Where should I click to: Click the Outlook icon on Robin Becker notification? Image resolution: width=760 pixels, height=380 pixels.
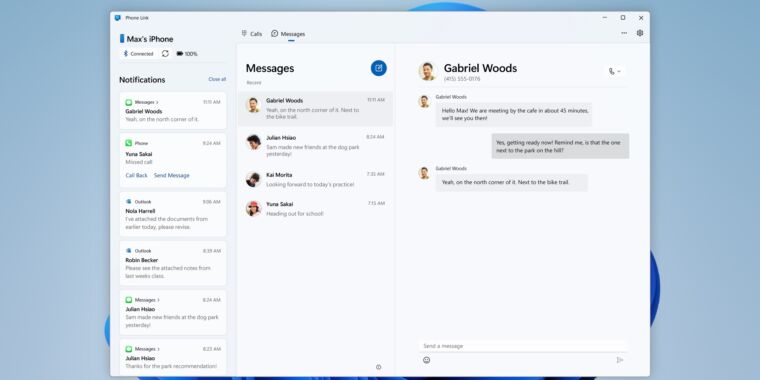128,251
